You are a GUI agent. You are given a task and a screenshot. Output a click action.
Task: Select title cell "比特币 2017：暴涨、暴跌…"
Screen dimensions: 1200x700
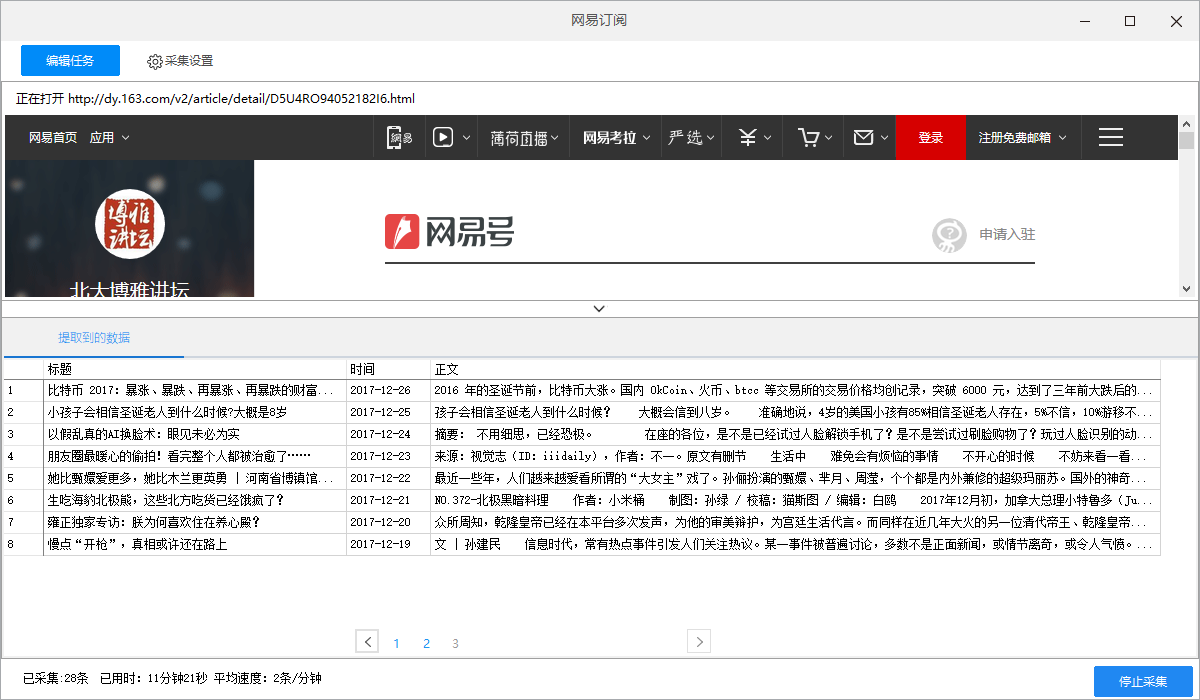(195, 390)
